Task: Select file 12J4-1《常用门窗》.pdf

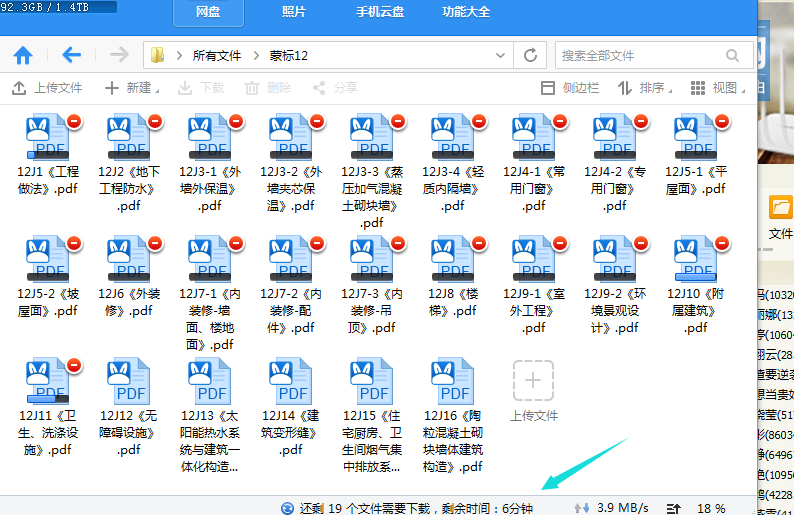Action: tap(534, 163)
